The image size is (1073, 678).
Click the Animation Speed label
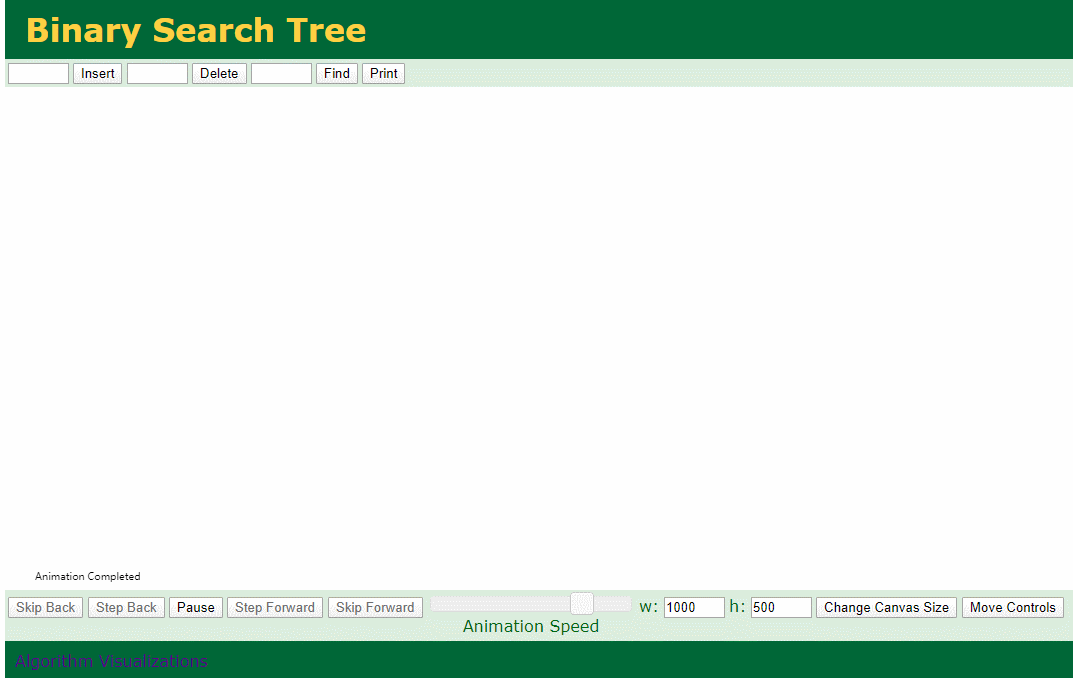click(530, 627)
